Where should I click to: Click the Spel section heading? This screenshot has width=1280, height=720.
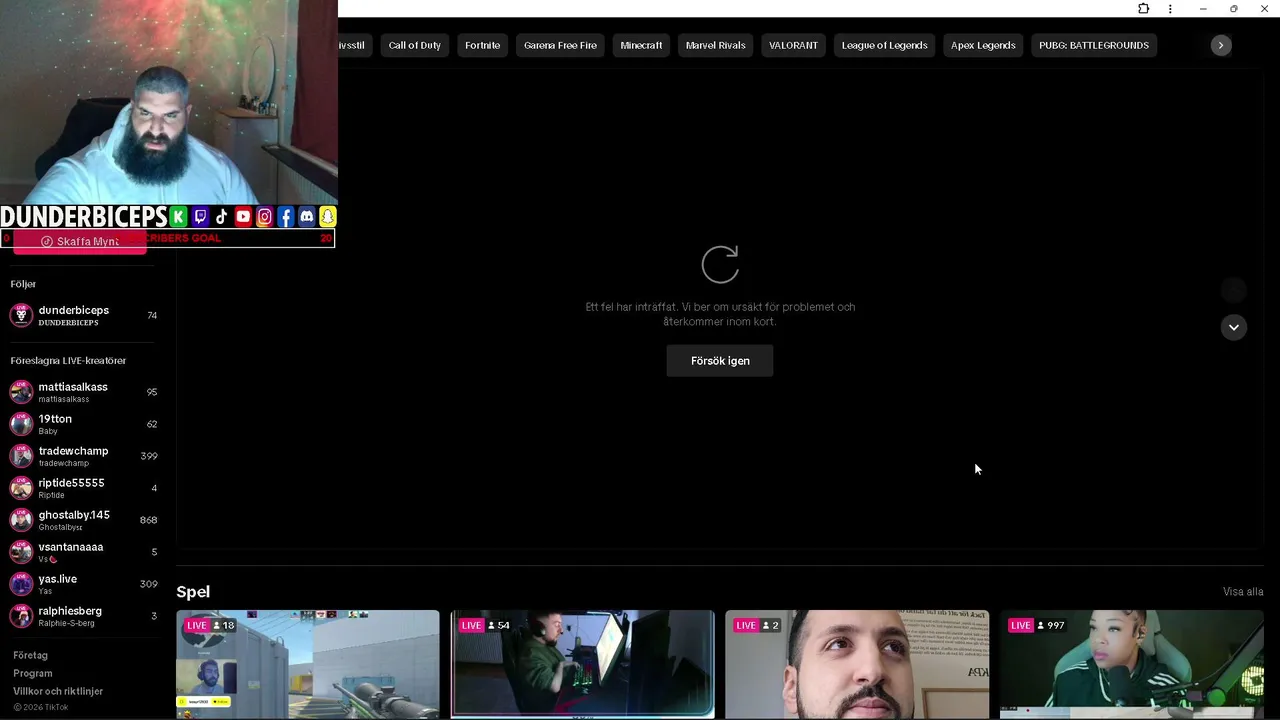[x=193, y=592]
